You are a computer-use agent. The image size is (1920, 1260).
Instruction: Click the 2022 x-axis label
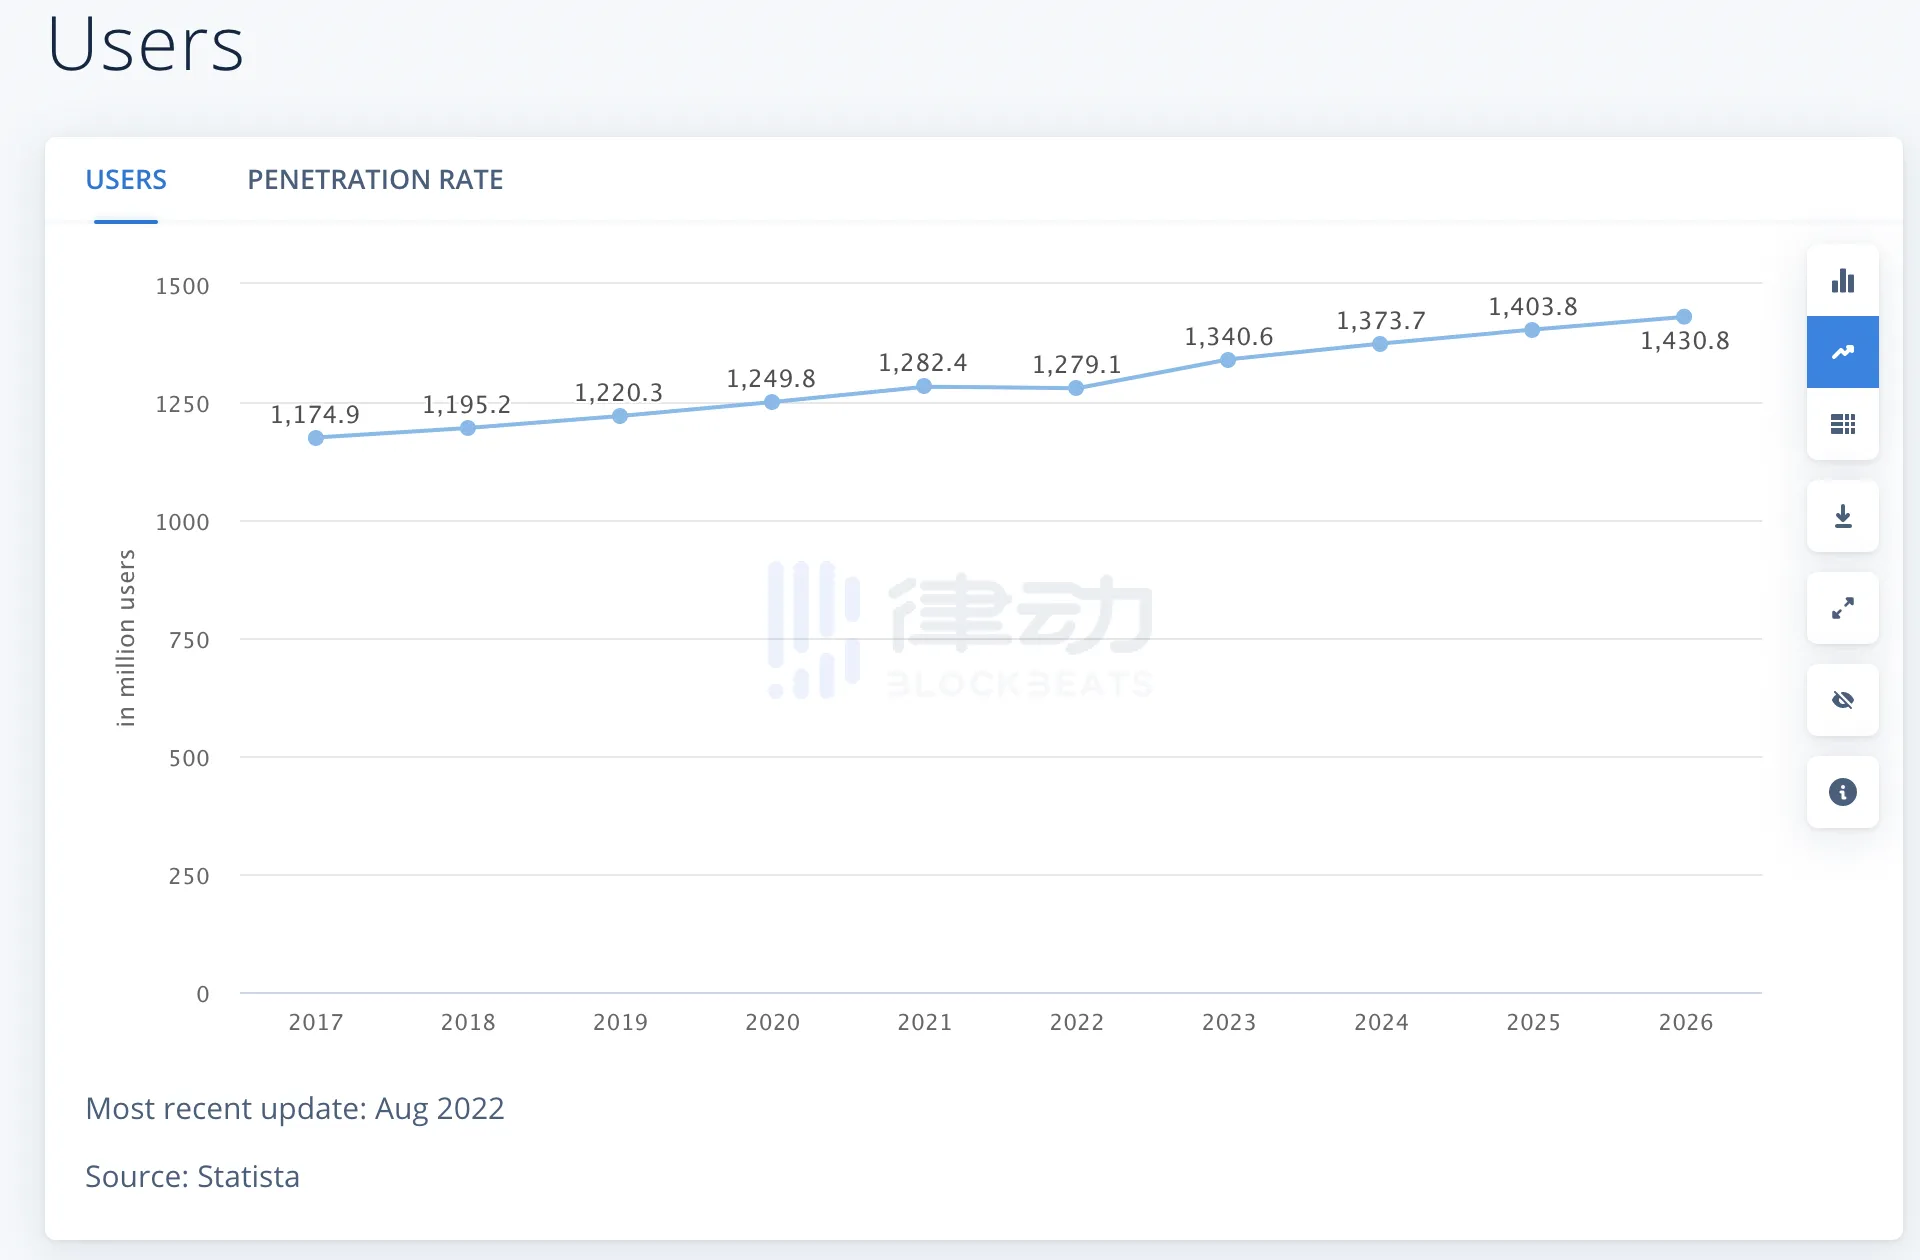(1077, 1022)
